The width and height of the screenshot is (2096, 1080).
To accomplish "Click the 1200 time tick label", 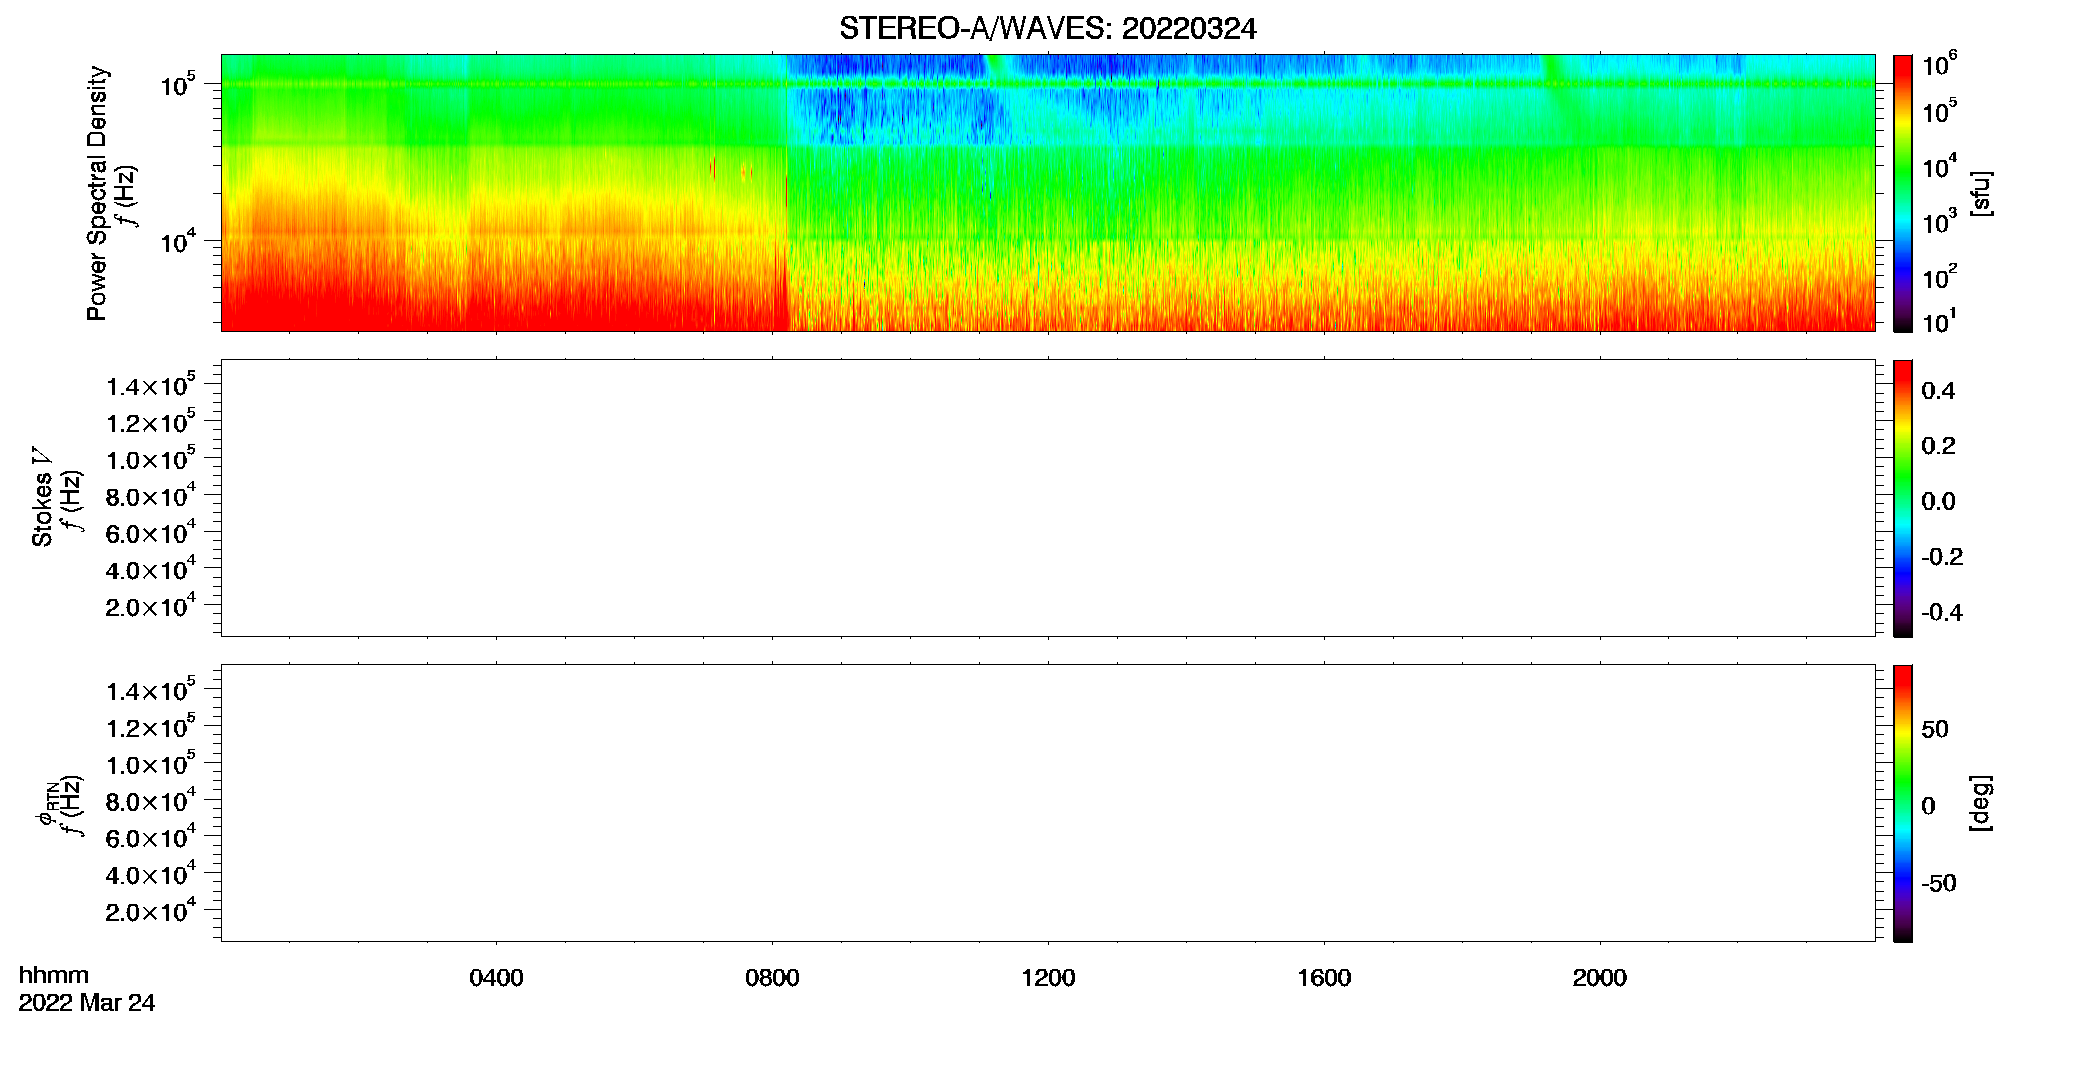I will (1048, 978).
